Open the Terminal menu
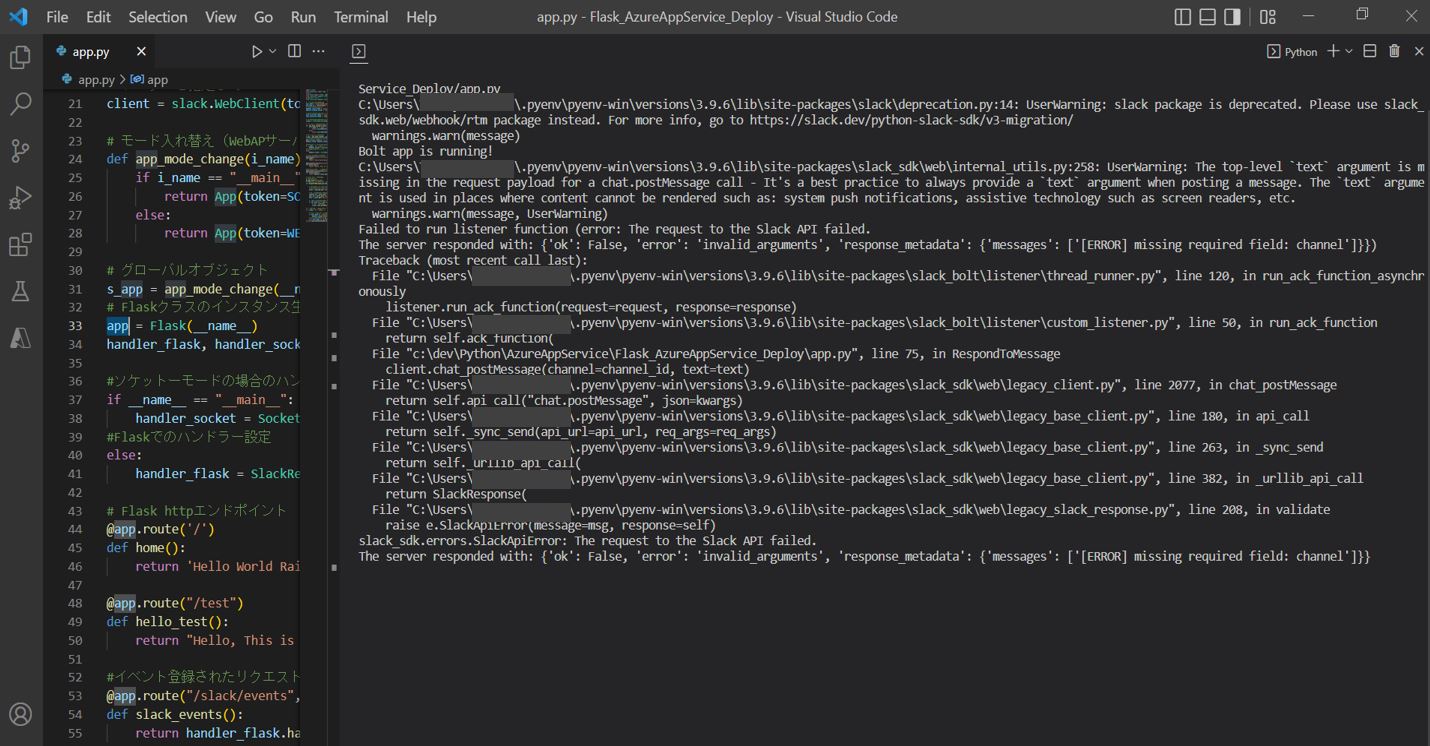This screenshot has width=1430, height=746. [x=360, y=17]
